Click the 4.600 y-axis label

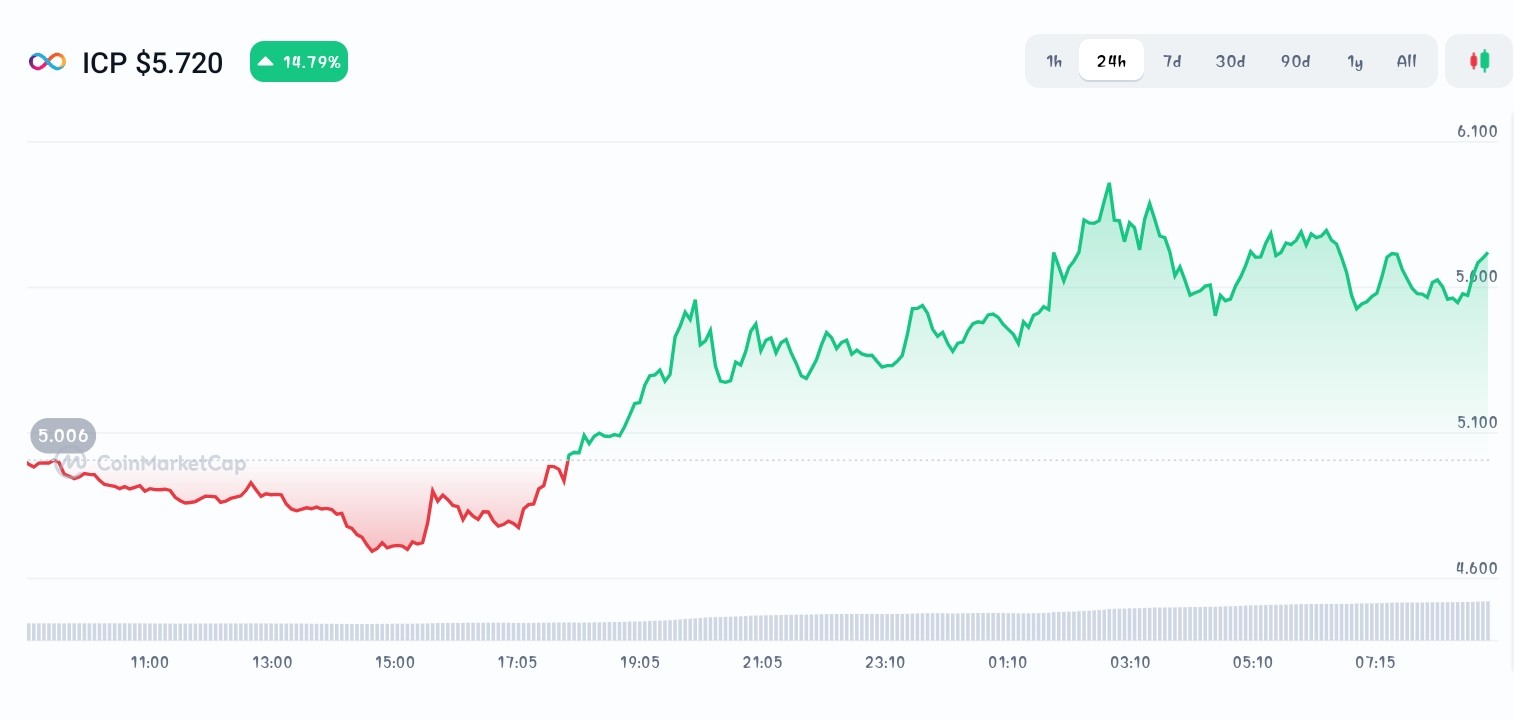tap(1477, 568)
